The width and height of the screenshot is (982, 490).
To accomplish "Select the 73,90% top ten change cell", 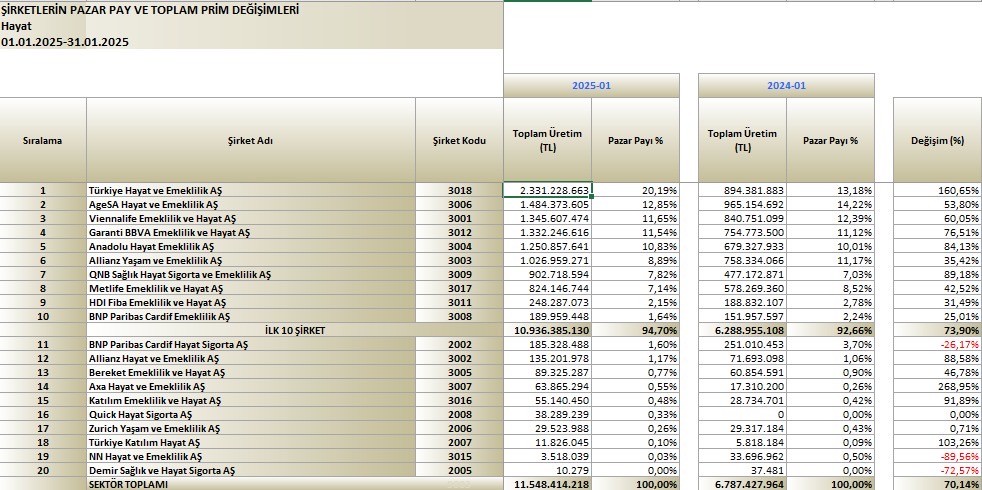I will [x=938, y=330].
